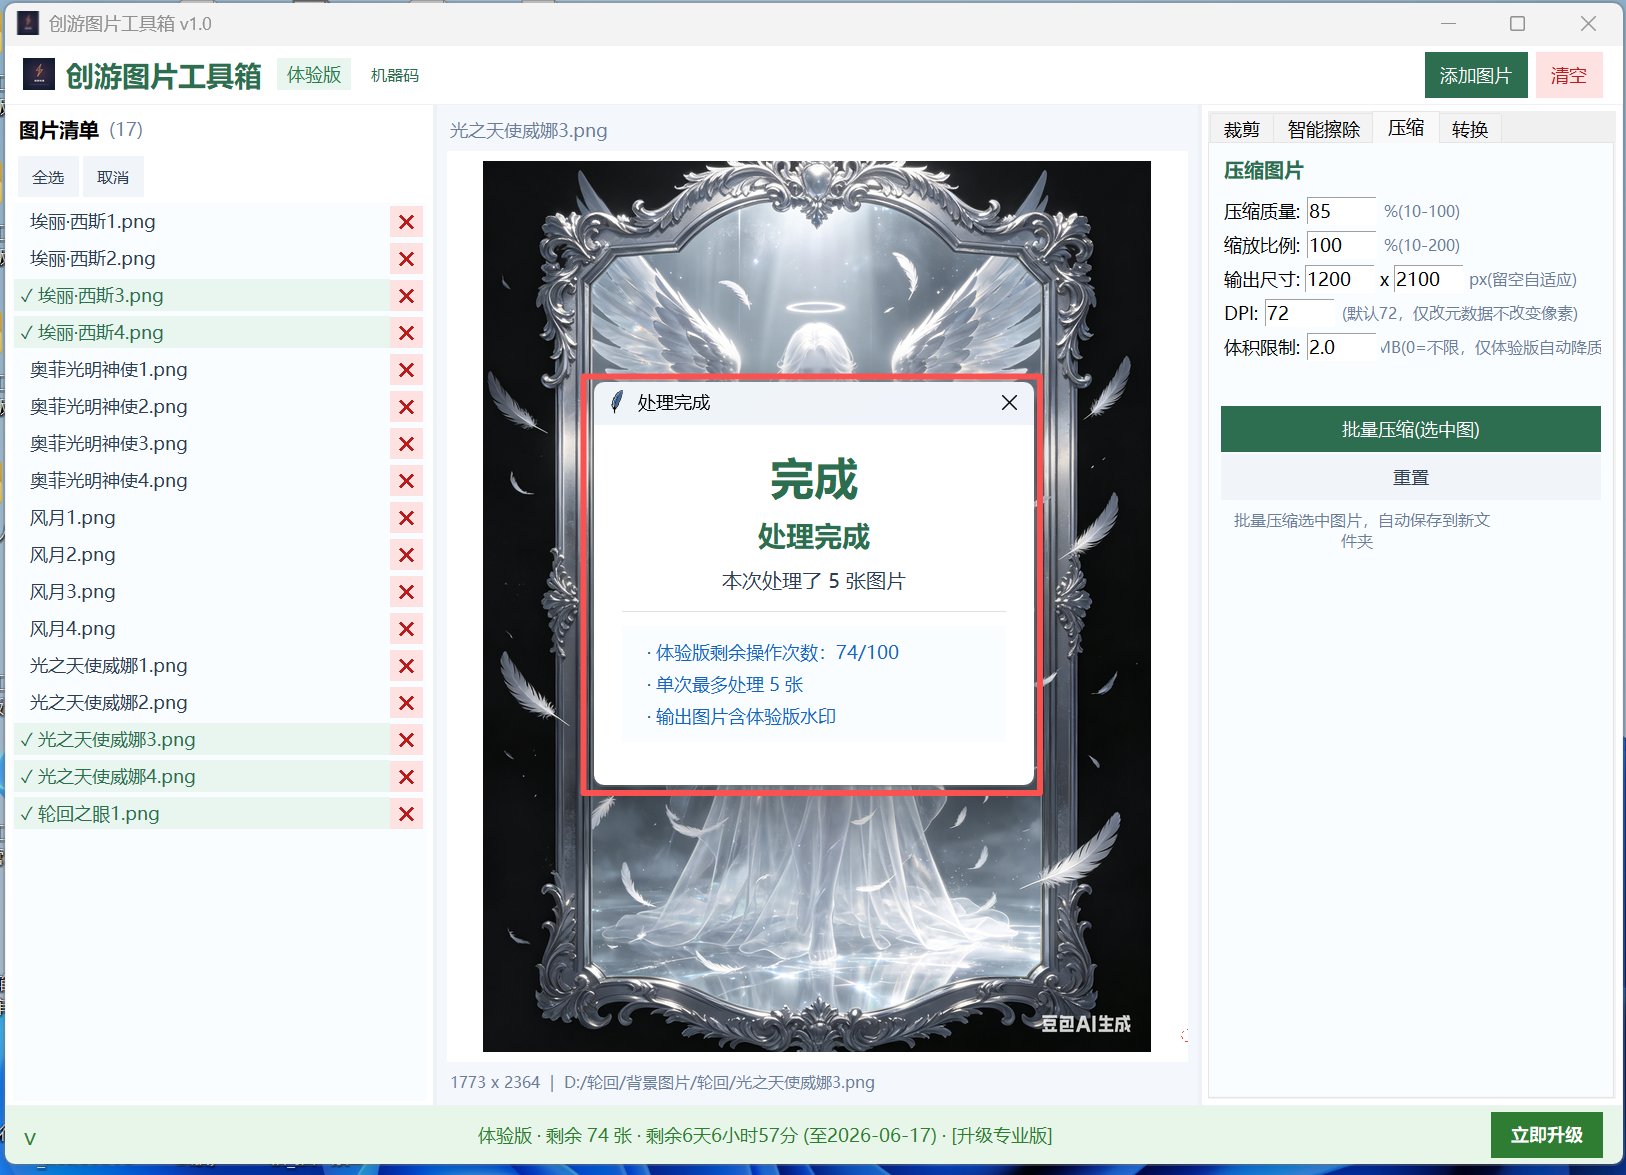Remove 奥菲光明神使1.png from the list

click(406, 370)
